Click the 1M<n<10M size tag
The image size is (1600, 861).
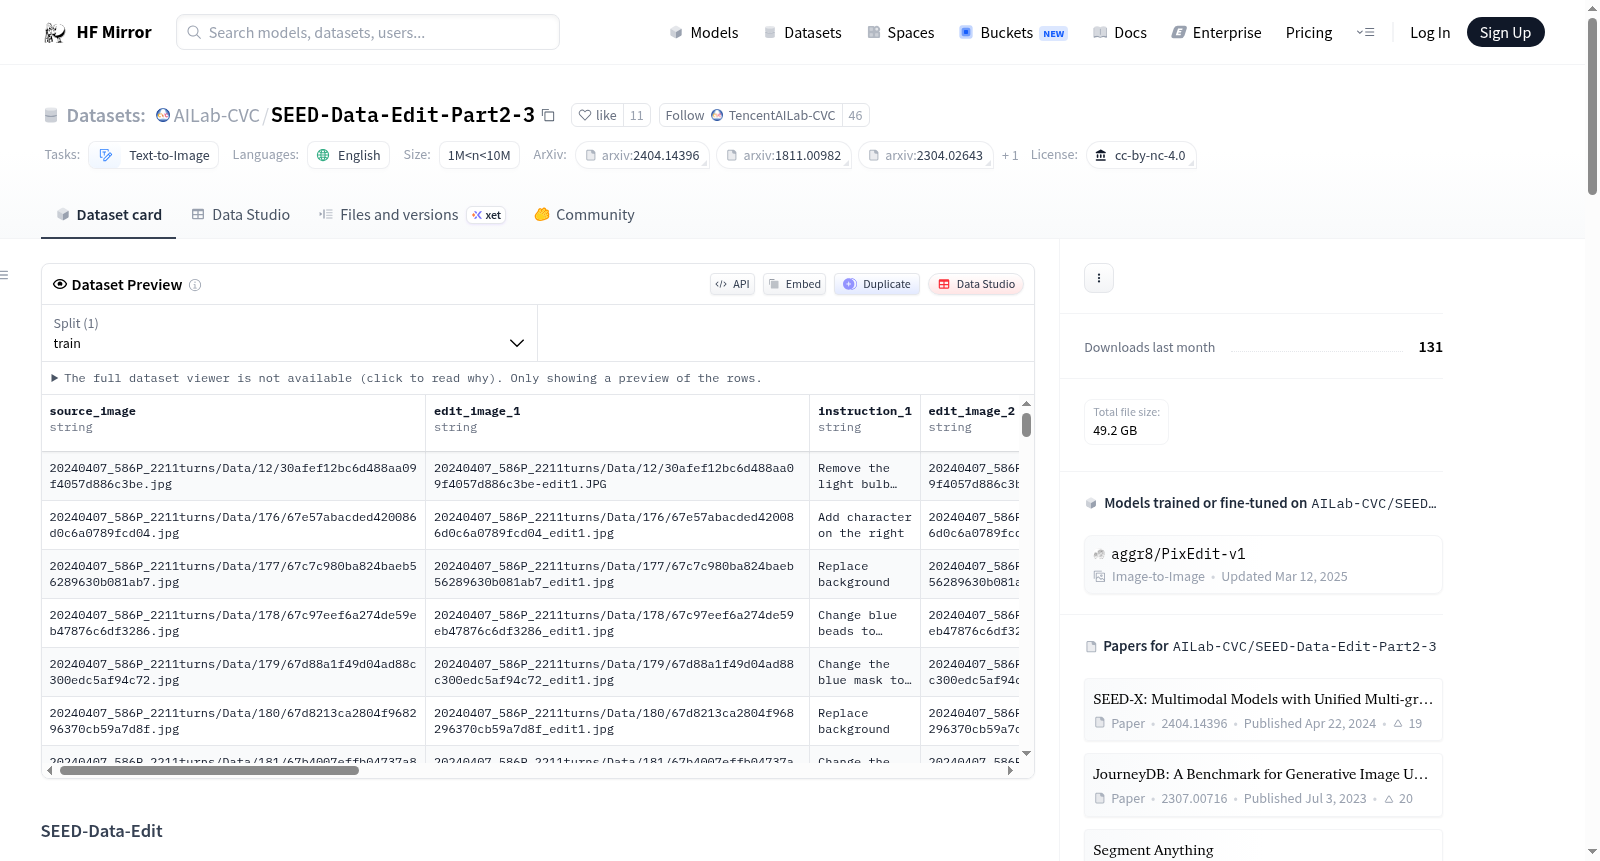[x=479, y=155]
